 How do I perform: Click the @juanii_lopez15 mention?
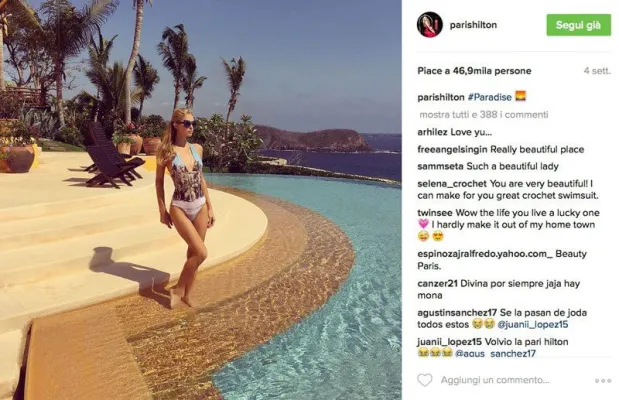[533, 325]
